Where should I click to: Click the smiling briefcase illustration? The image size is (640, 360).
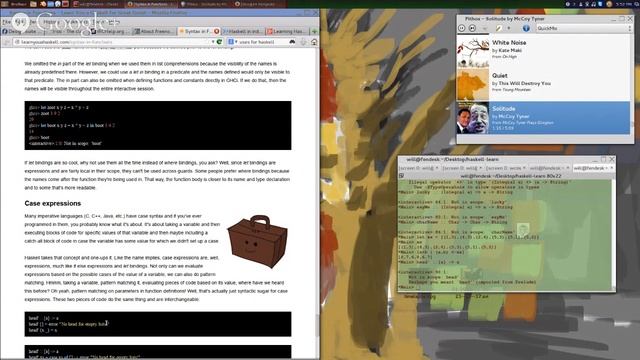coord(257,242)
